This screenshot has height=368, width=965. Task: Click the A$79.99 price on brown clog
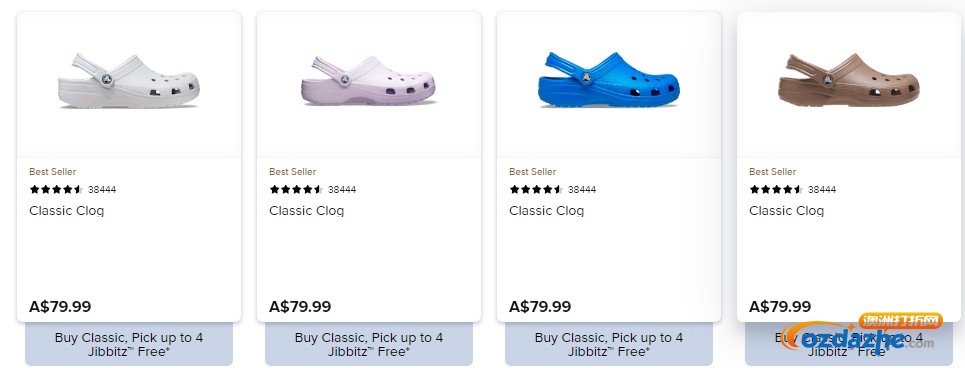point(780,306)
